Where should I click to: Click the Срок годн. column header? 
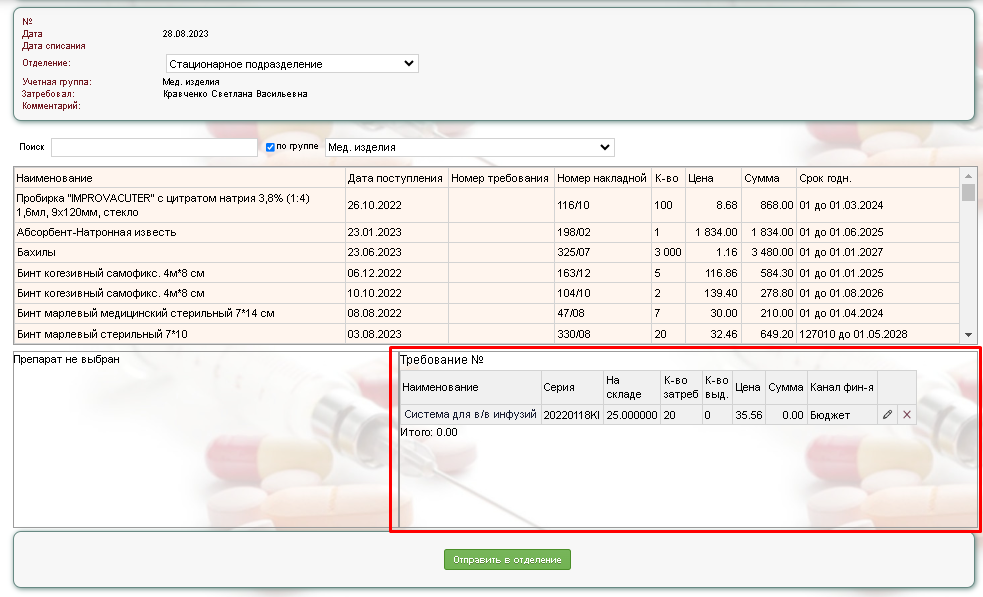pyautogui.click(x=825, y=178)
